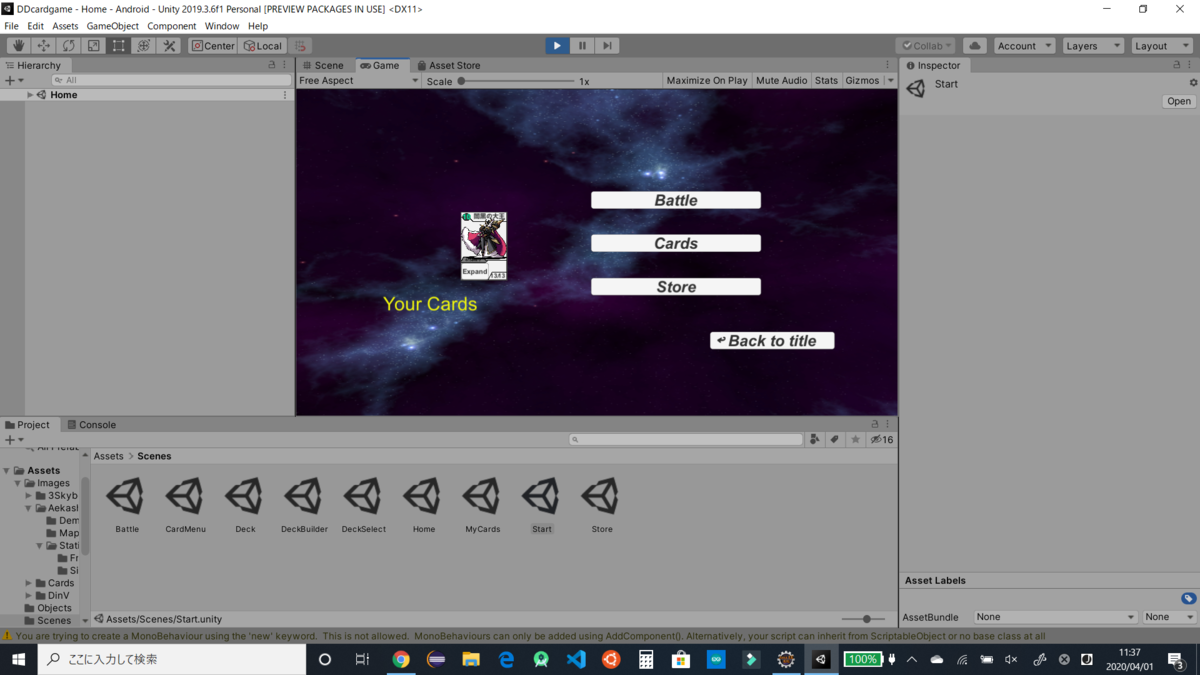Toggle Mute Audio in Game view
Screen dimensions: 1200x675
(781, 80)
